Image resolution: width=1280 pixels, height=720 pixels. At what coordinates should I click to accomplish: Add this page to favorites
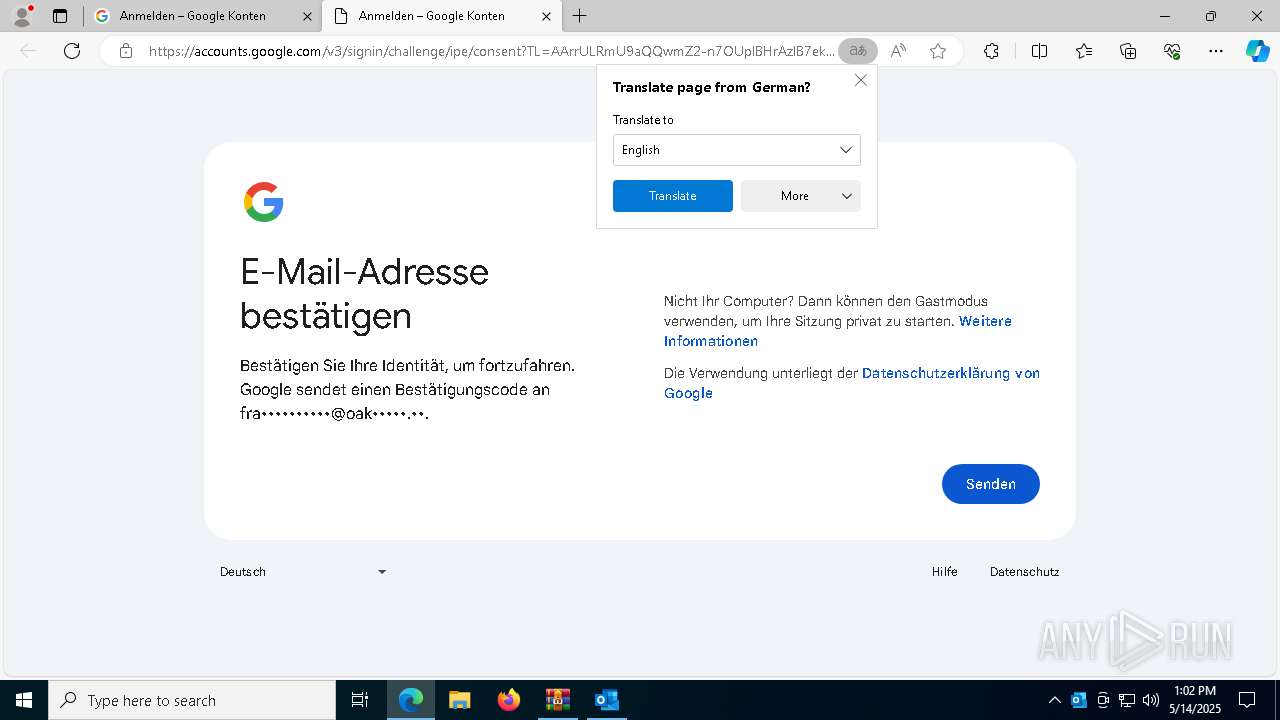click(938, 51)
